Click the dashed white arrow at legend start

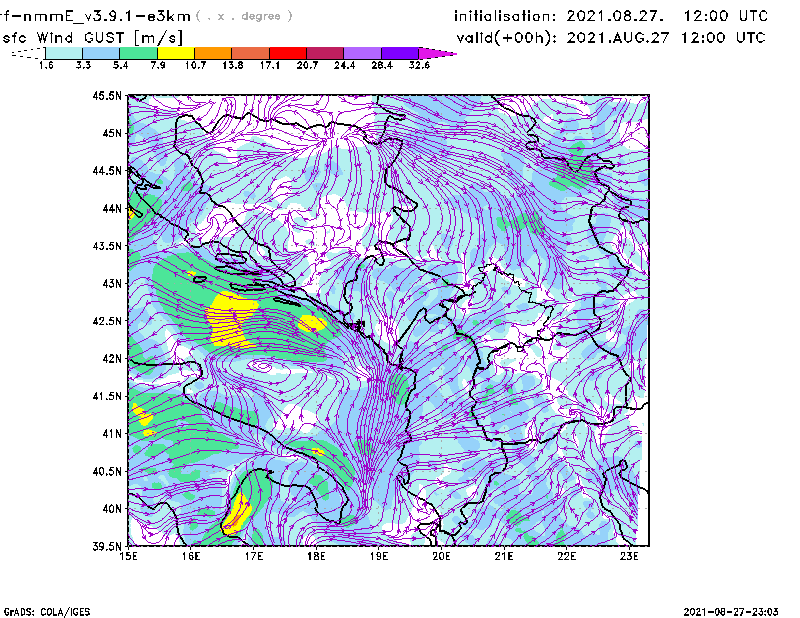coord(28,53)
